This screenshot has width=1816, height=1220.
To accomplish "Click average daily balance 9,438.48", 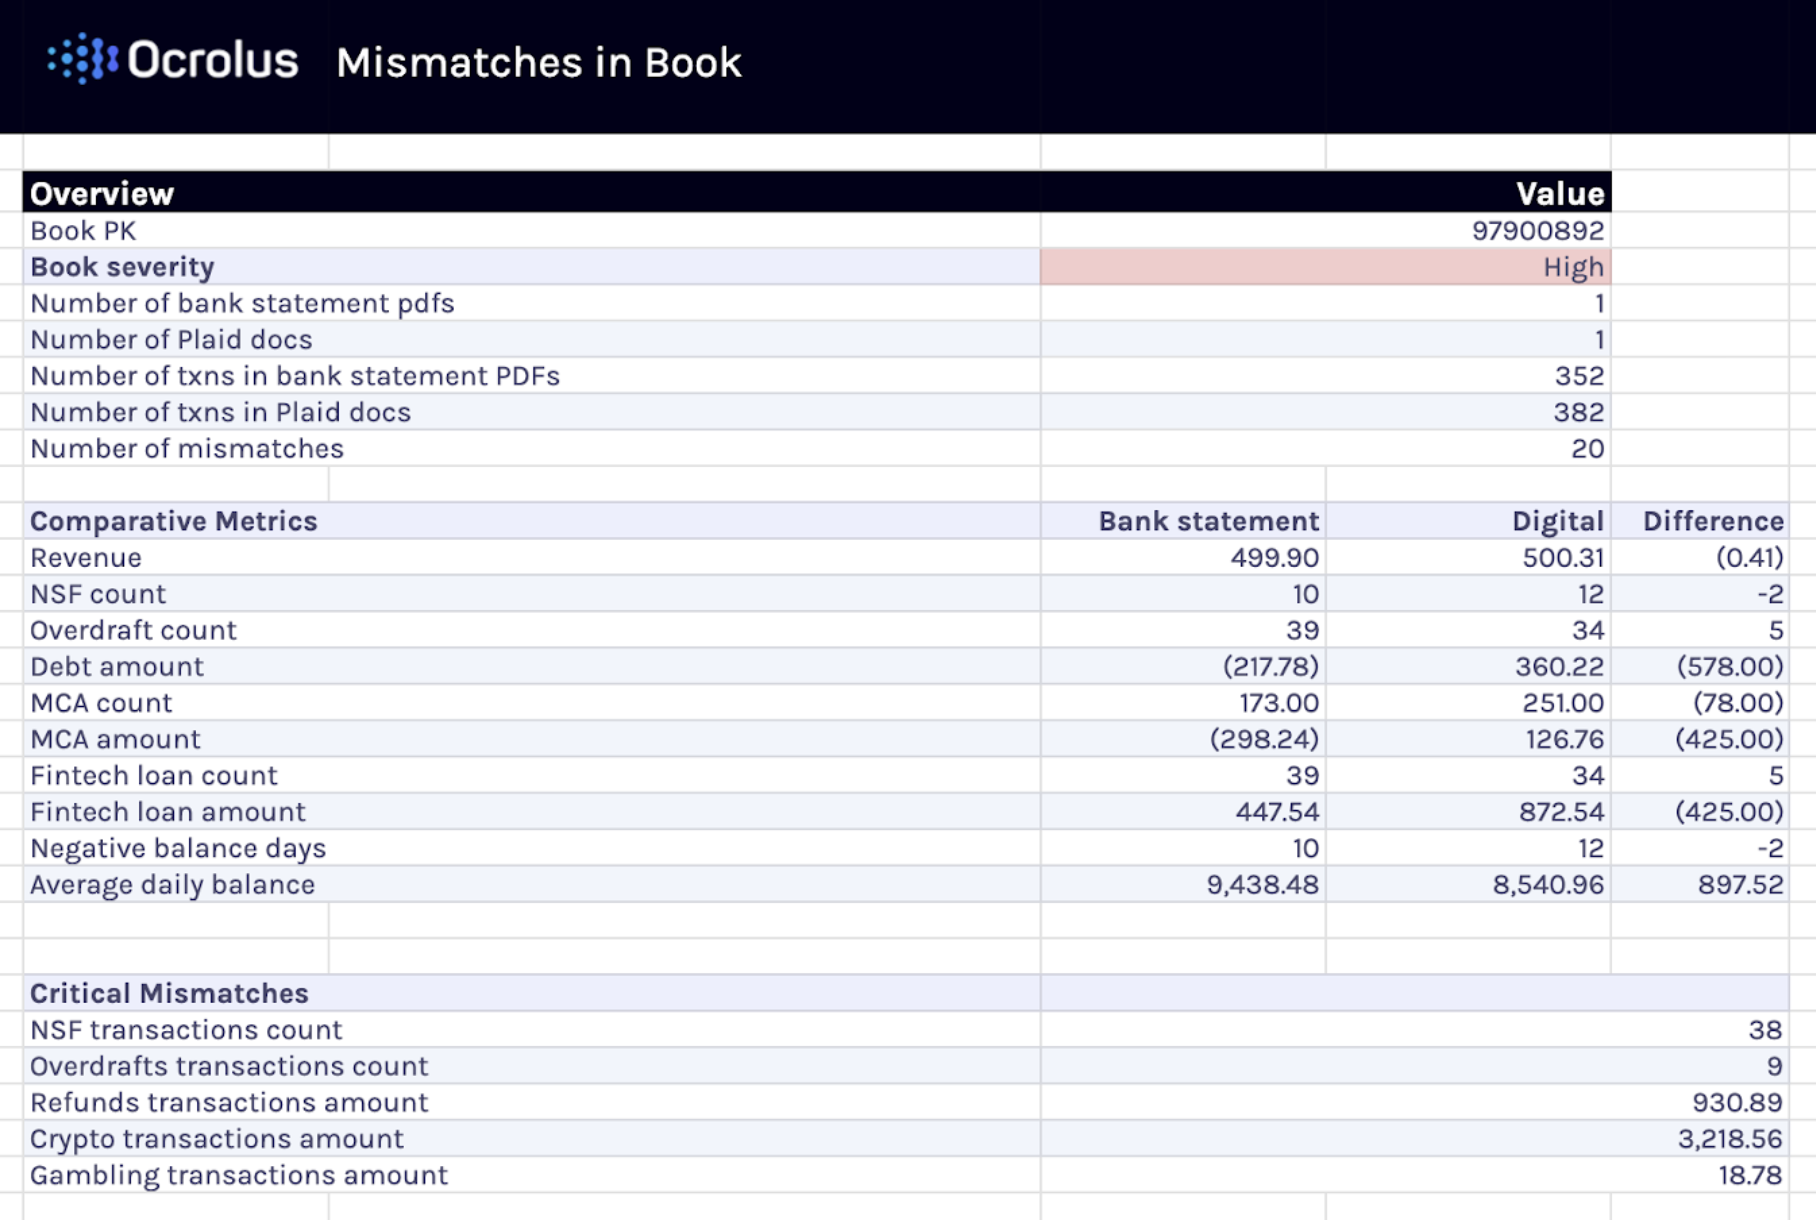I will tap(1263, 884).
